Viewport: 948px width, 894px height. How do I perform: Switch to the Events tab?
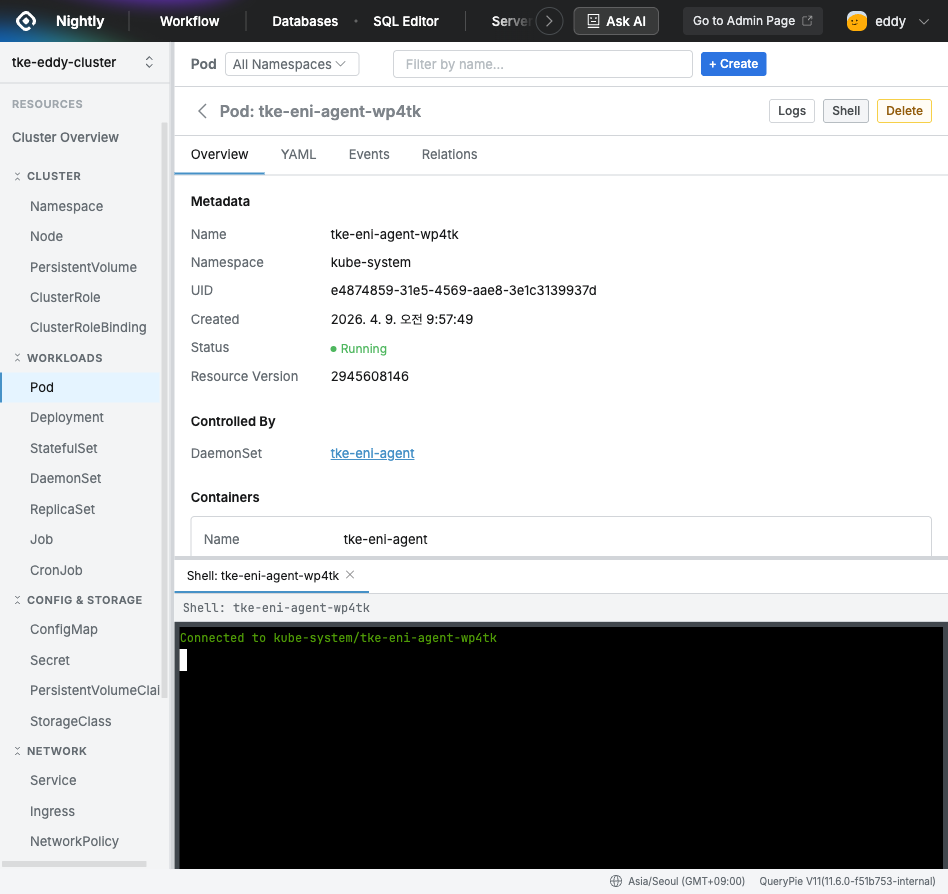tap(369, 155)
